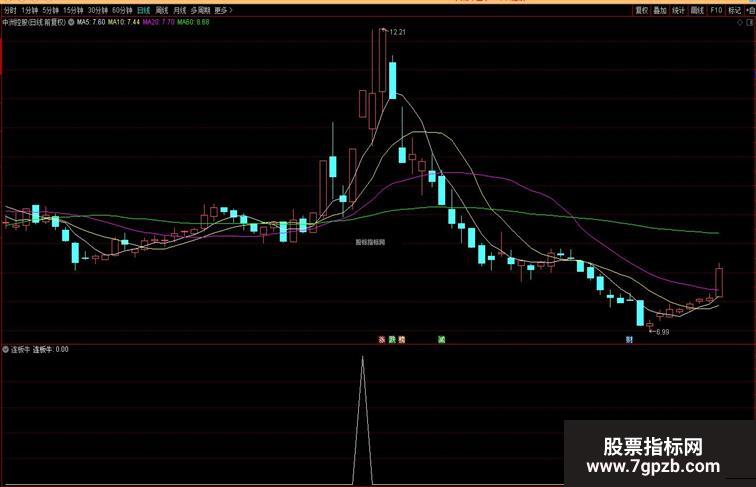756x487 pixels.
Task: Click the 连板牛 signal spike peak
Action: [363, 358]
